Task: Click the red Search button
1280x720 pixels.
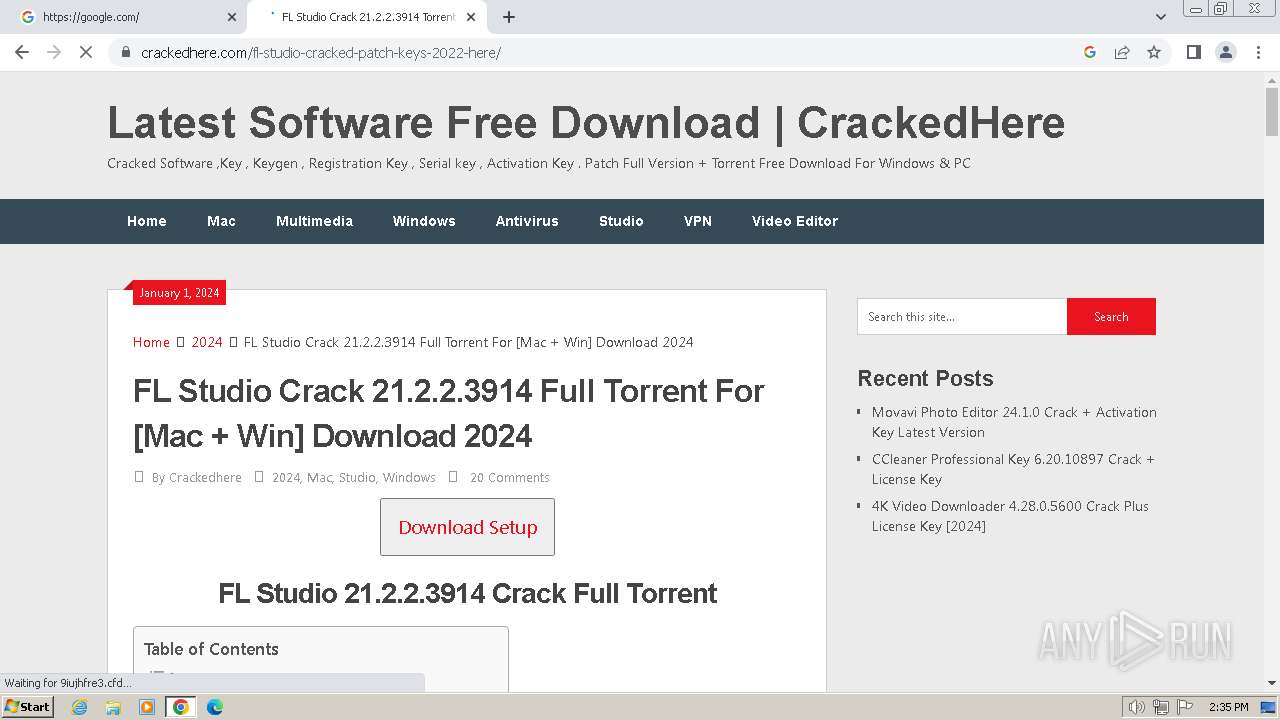Action: point(1111,316)
